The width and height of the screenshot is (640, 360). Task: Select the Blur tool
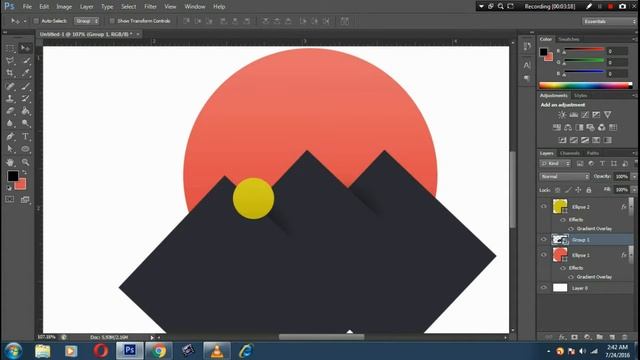tap(10, 123)
